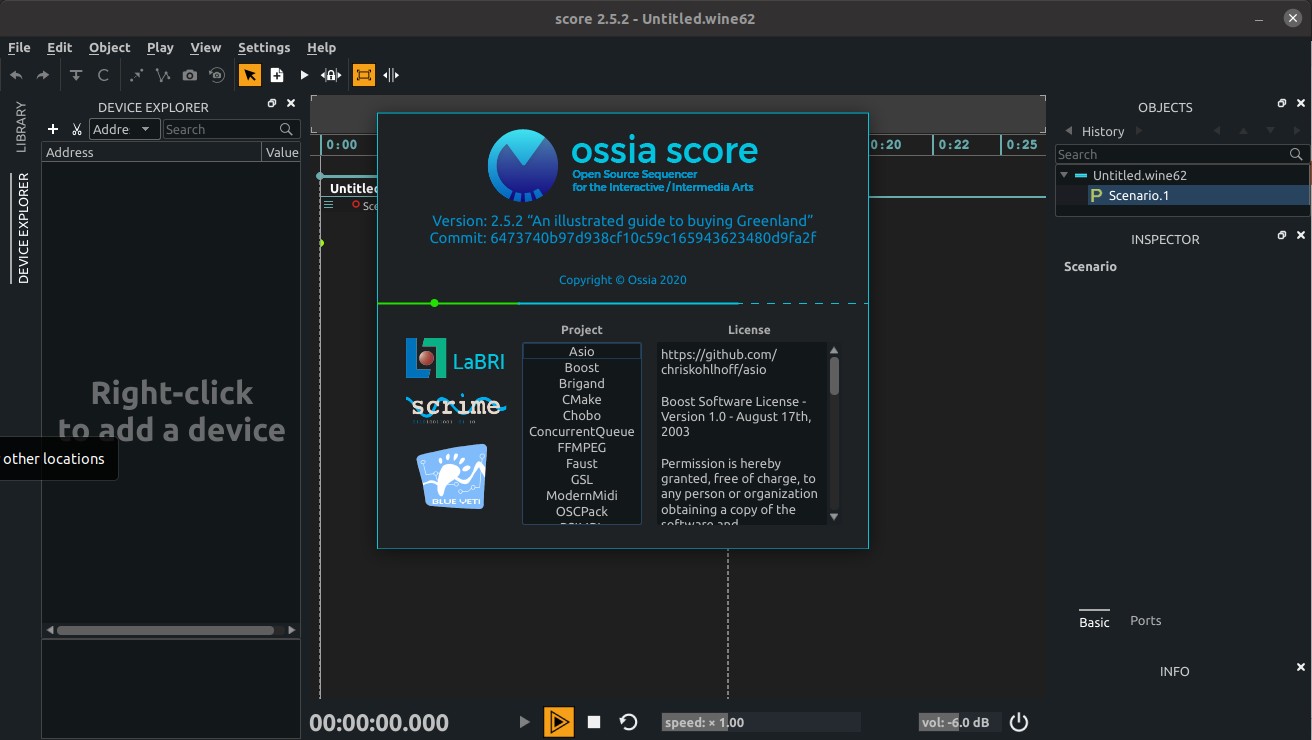Toggle the padlock Lock mode icon

tap(331, 75)
